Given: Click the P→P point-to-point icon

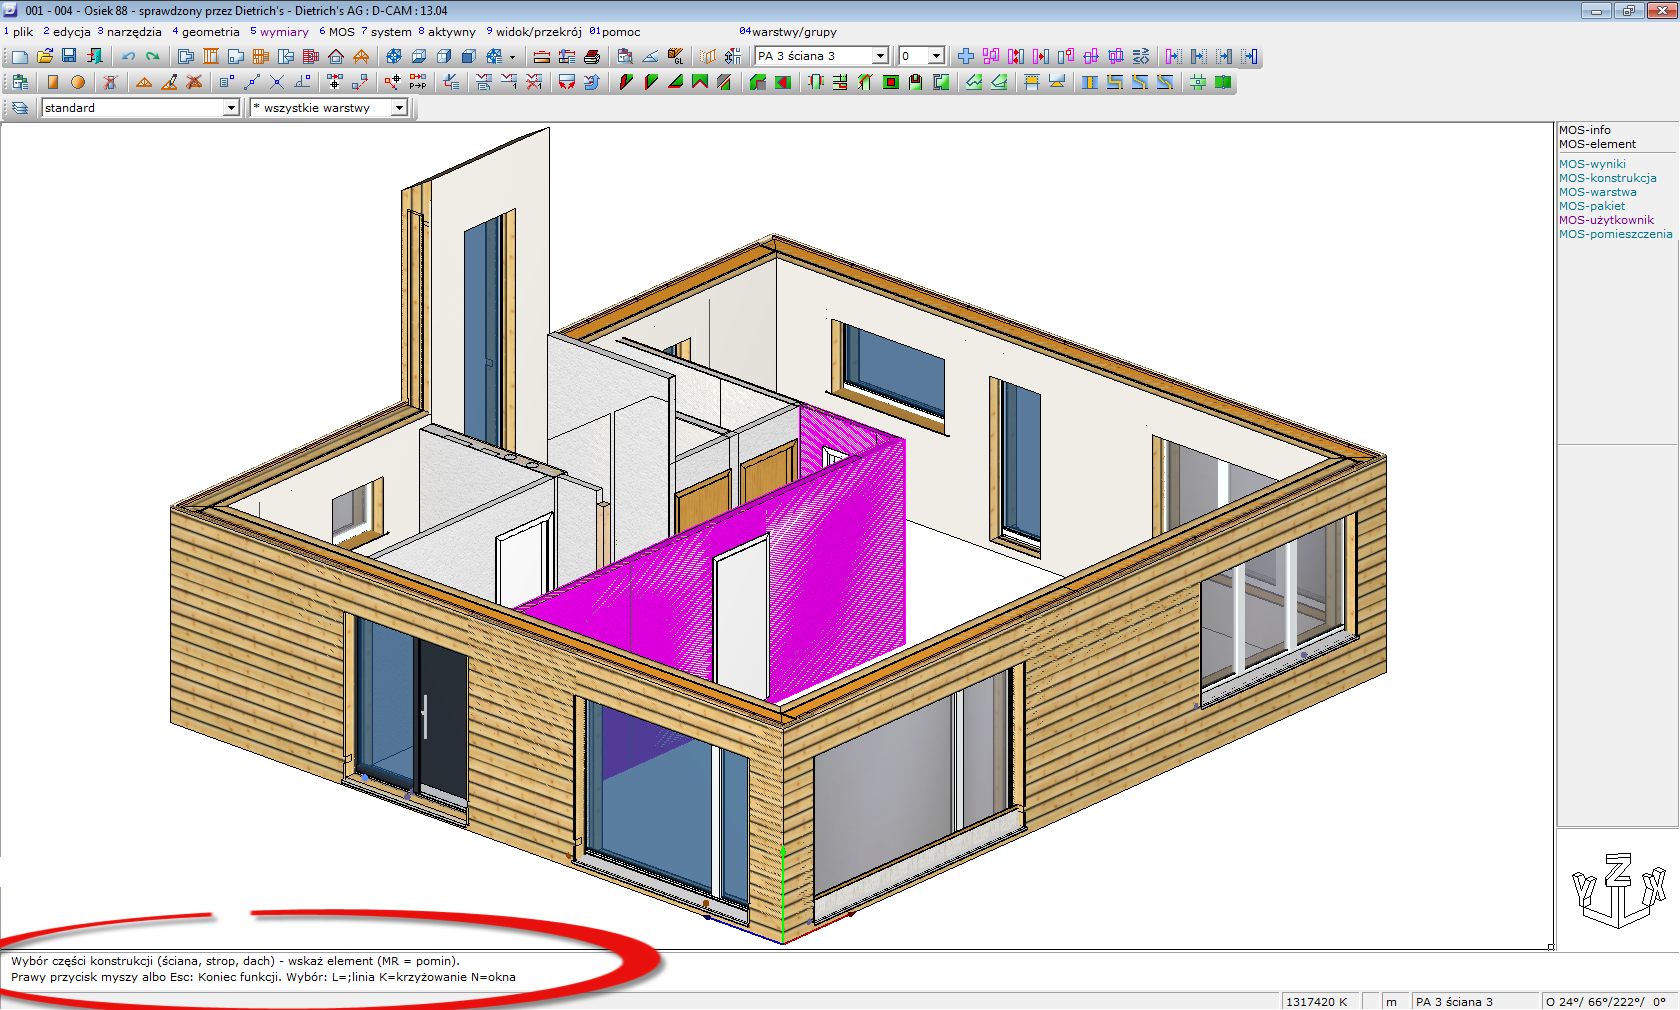Looking at the screenshot, I should tap(418, 83).
